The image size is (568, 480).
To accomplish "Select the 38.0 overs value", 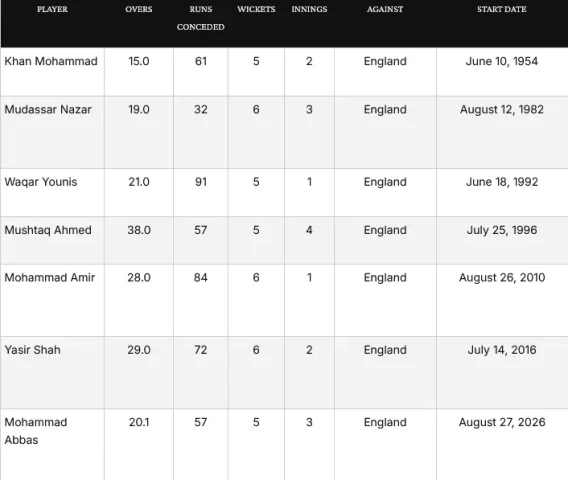I will click(x=139, y=230).
